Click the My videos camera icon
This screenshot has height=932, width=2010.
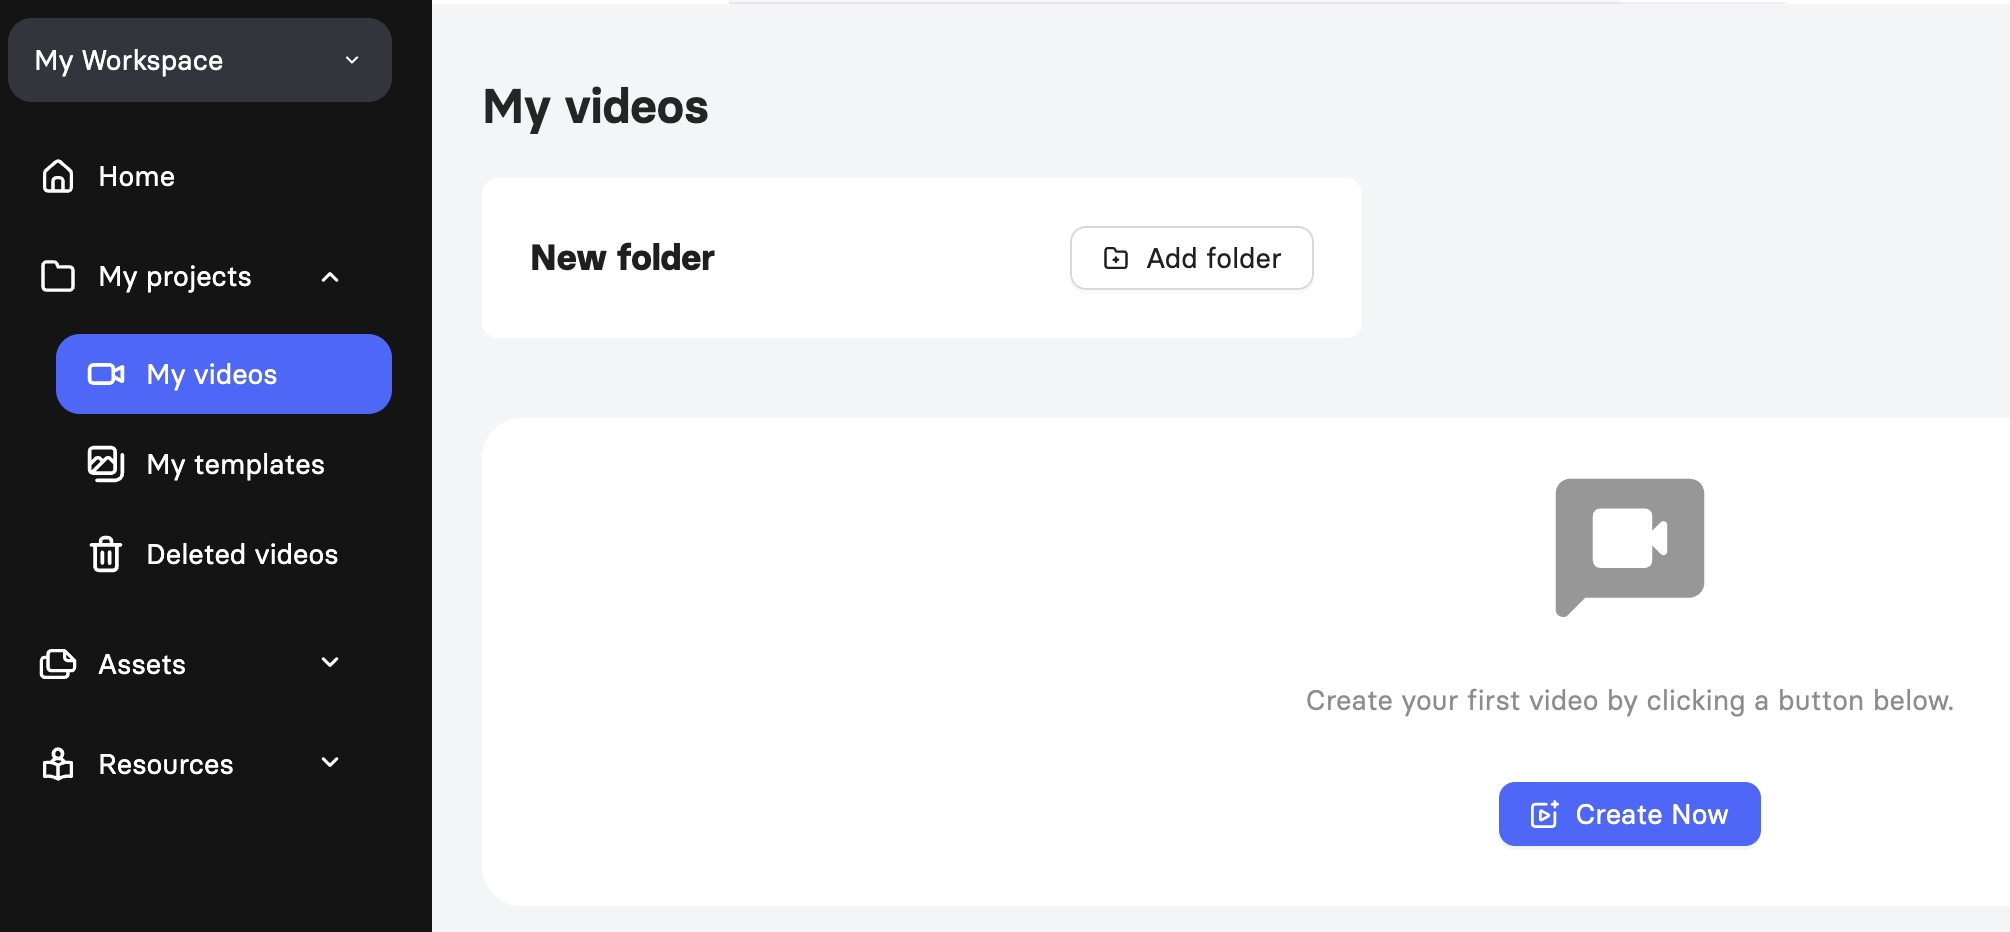point(106,374)
